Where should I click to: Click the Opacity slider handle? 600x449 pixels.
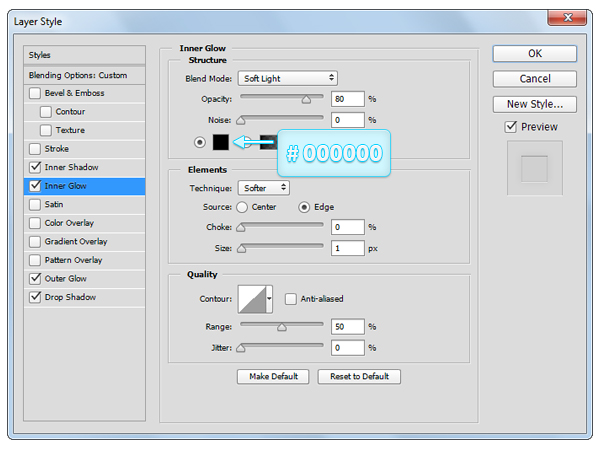(x=306, y=100)
